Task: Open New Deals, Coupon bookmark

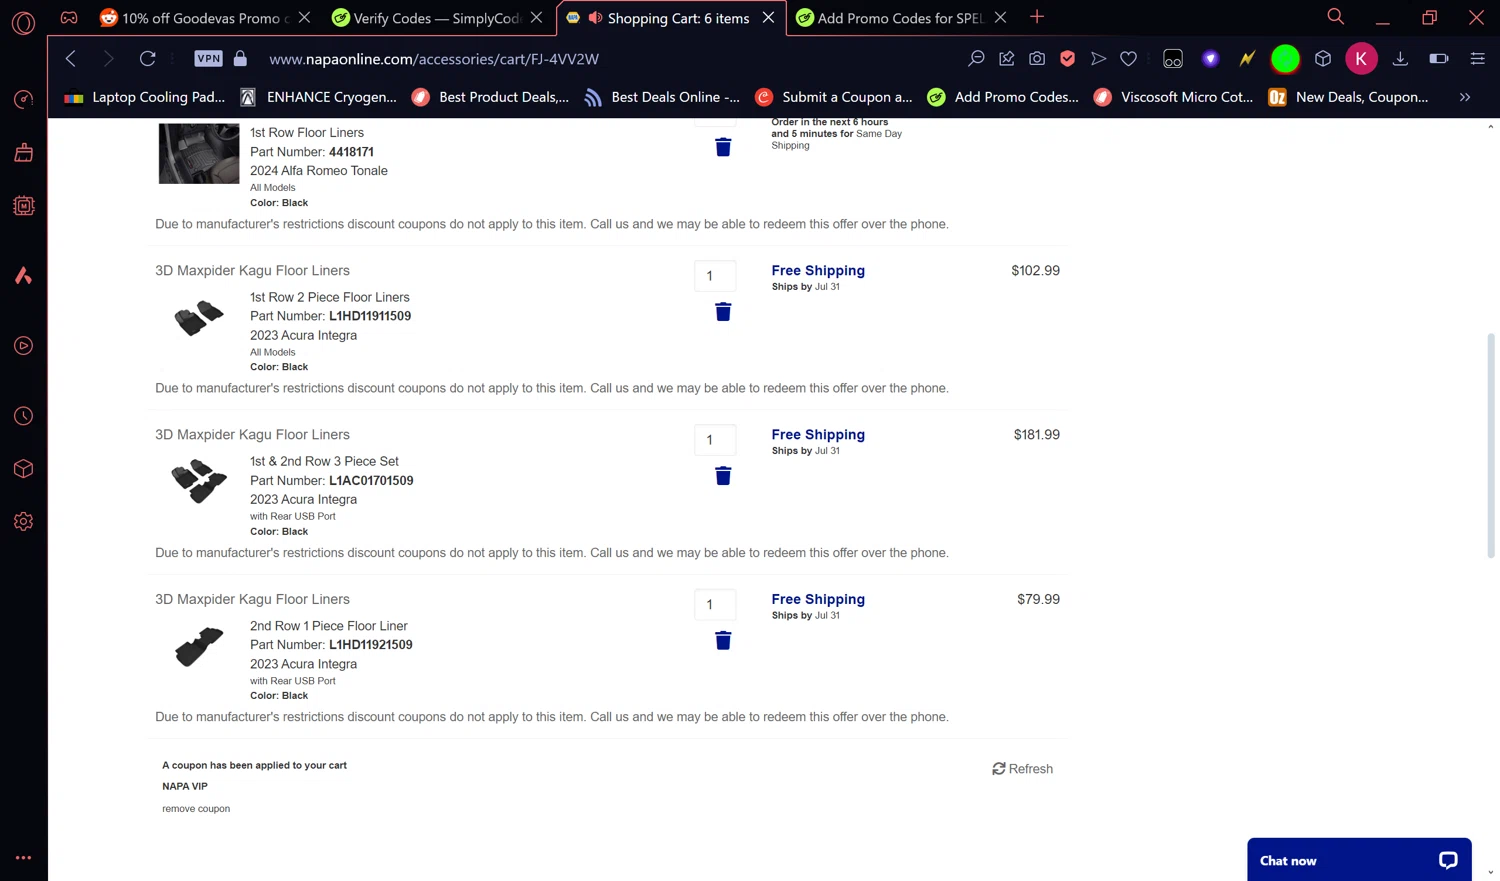Action: 1349,97
